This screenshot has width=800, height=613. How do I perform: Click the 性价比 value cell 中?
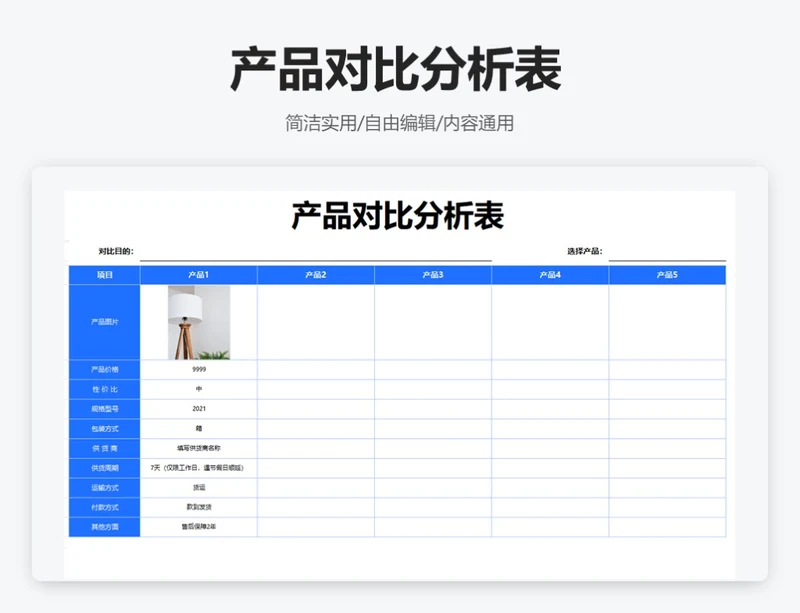coord(199,389)
